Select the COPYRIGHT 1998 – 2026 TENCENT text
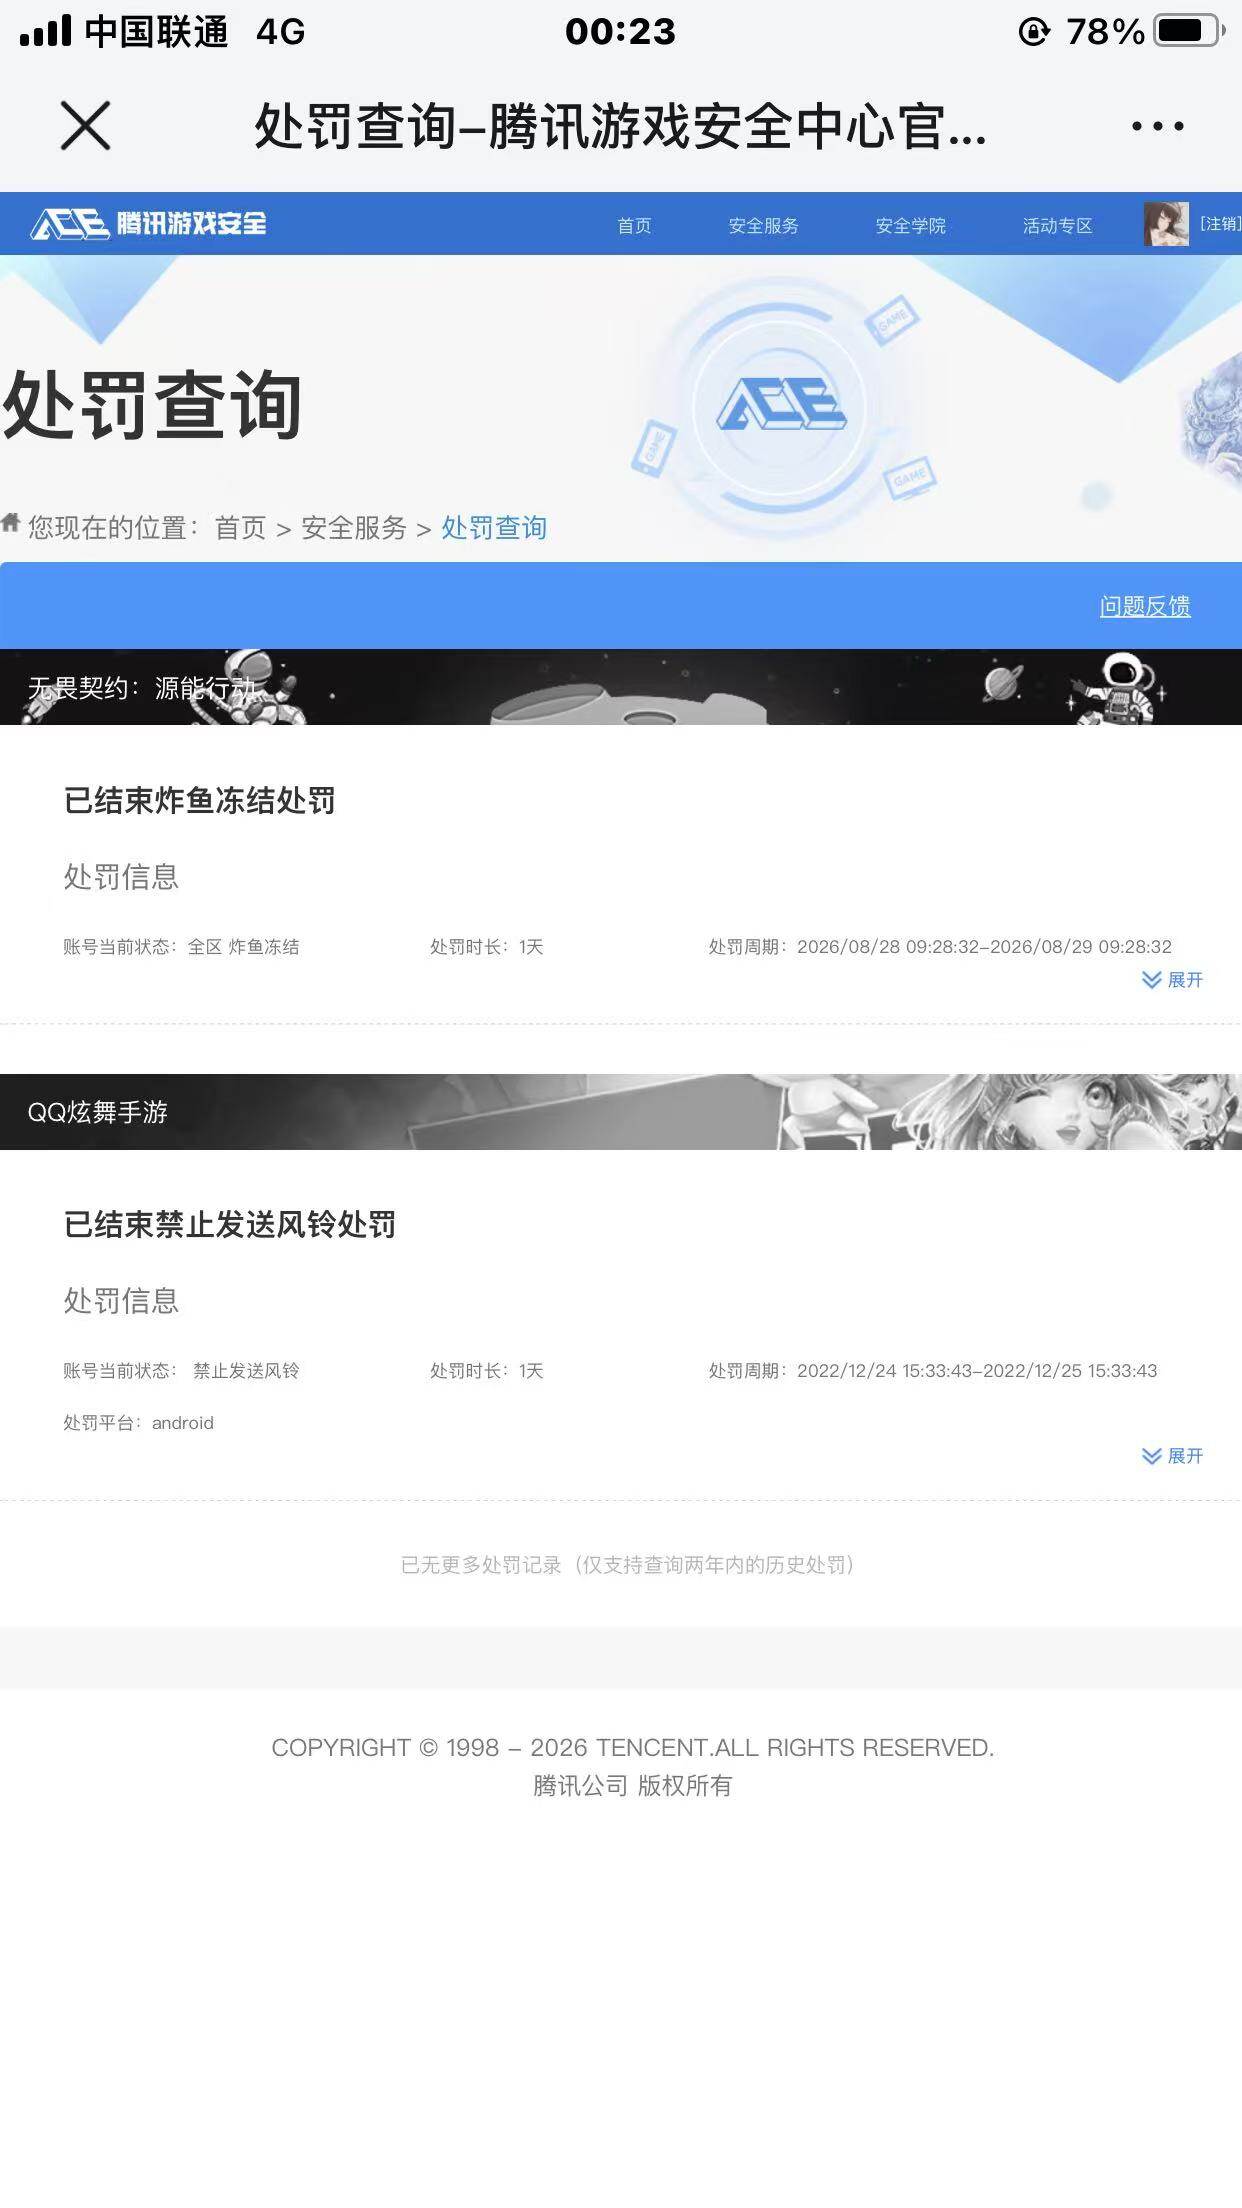 point(633,1748)
